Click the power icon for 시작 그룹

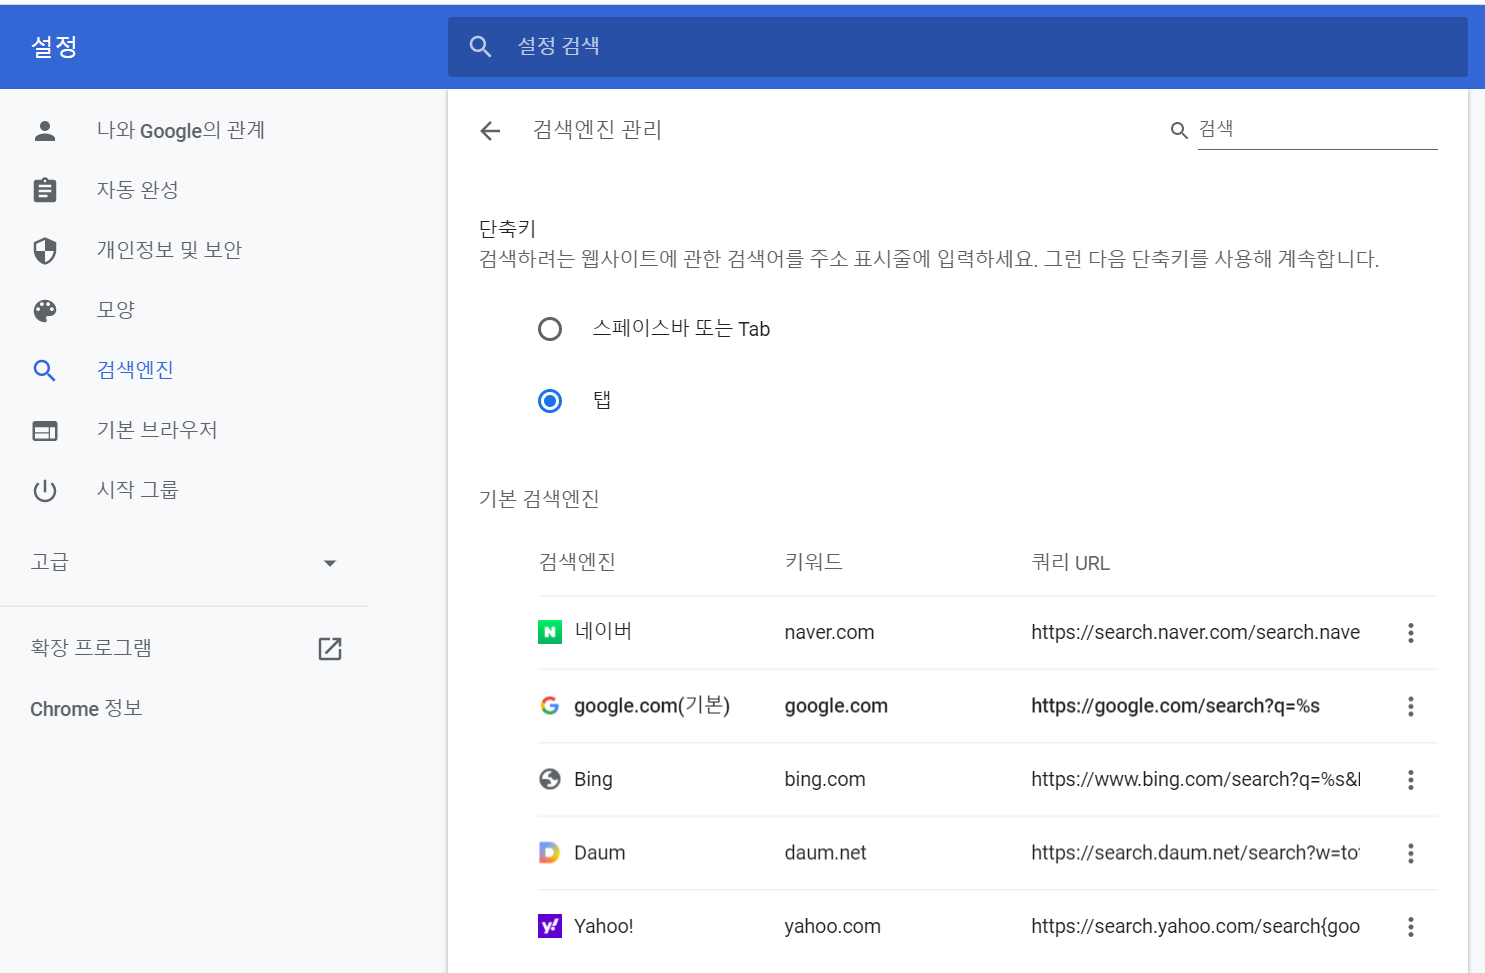coord(45,490)
